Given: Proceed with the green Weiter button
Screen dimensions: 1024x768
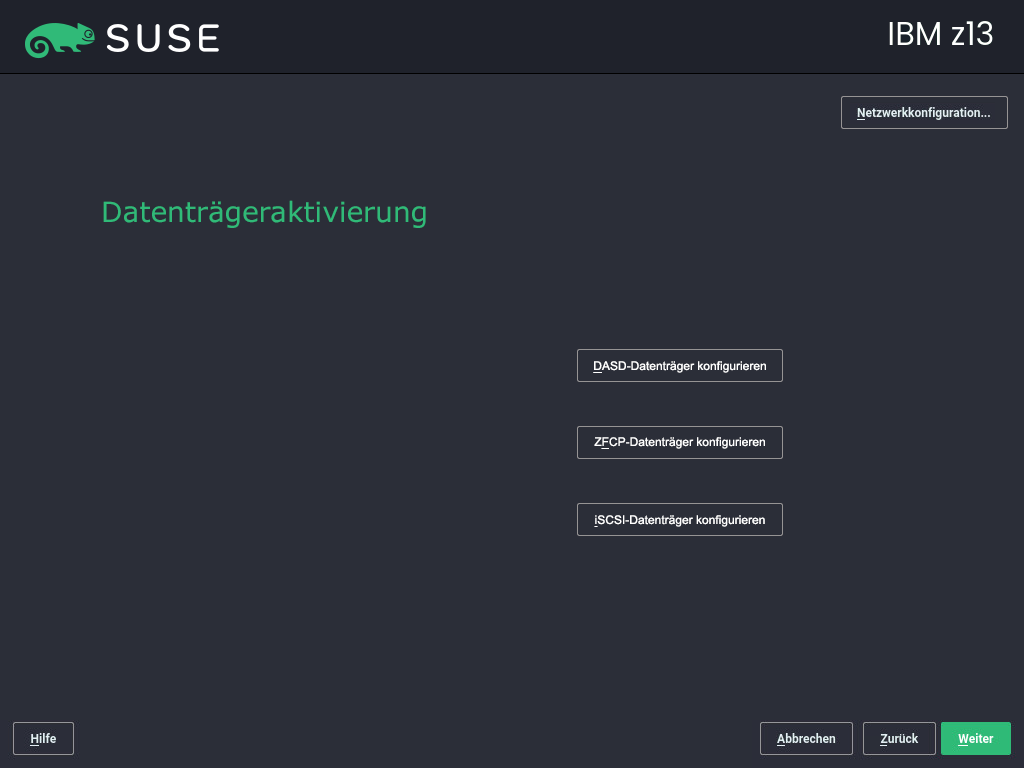Looking at the screenshot, I should [x=975, y=738].
